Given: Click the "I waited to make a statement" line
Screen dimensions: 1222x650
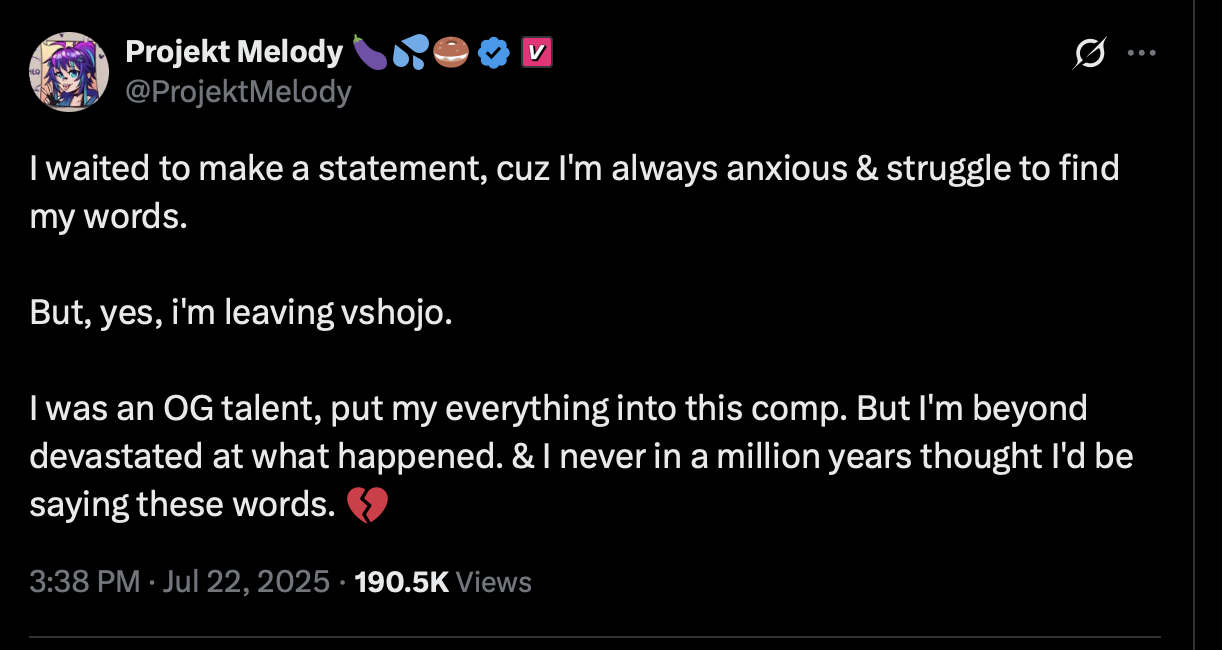Looking at the screenshot, I should 573,168.
